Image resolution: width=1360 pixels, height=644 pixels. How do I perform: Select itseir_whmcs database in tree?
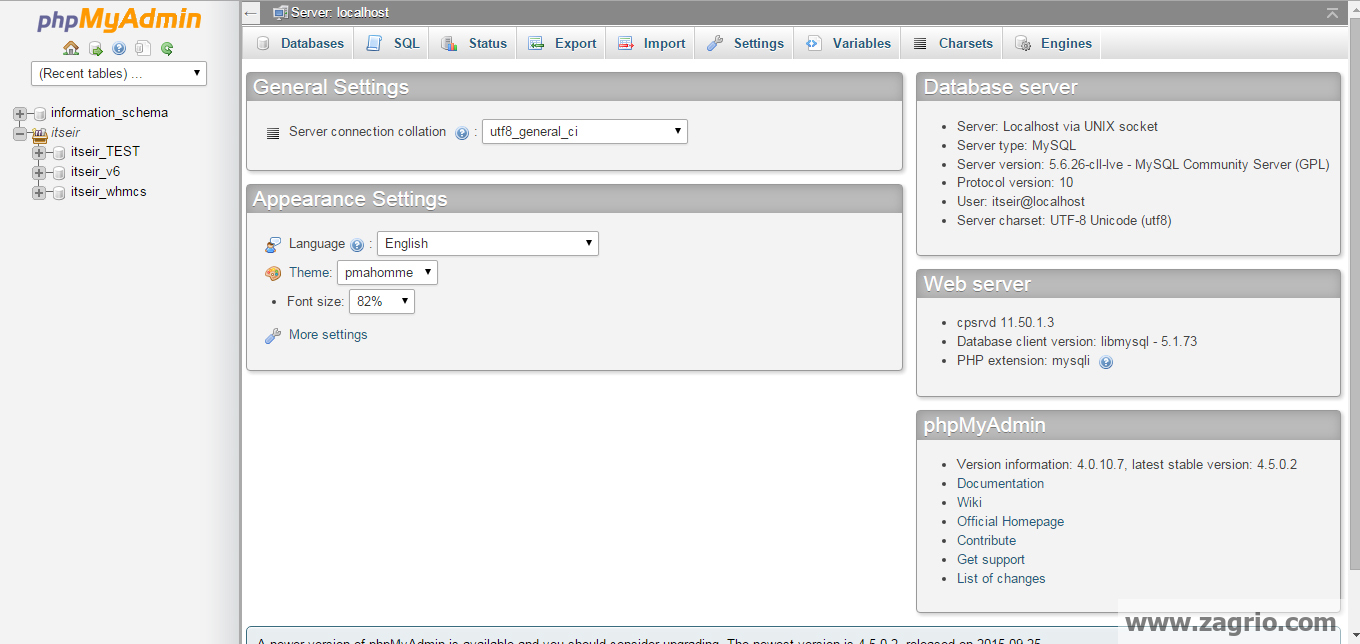(108, 192)
